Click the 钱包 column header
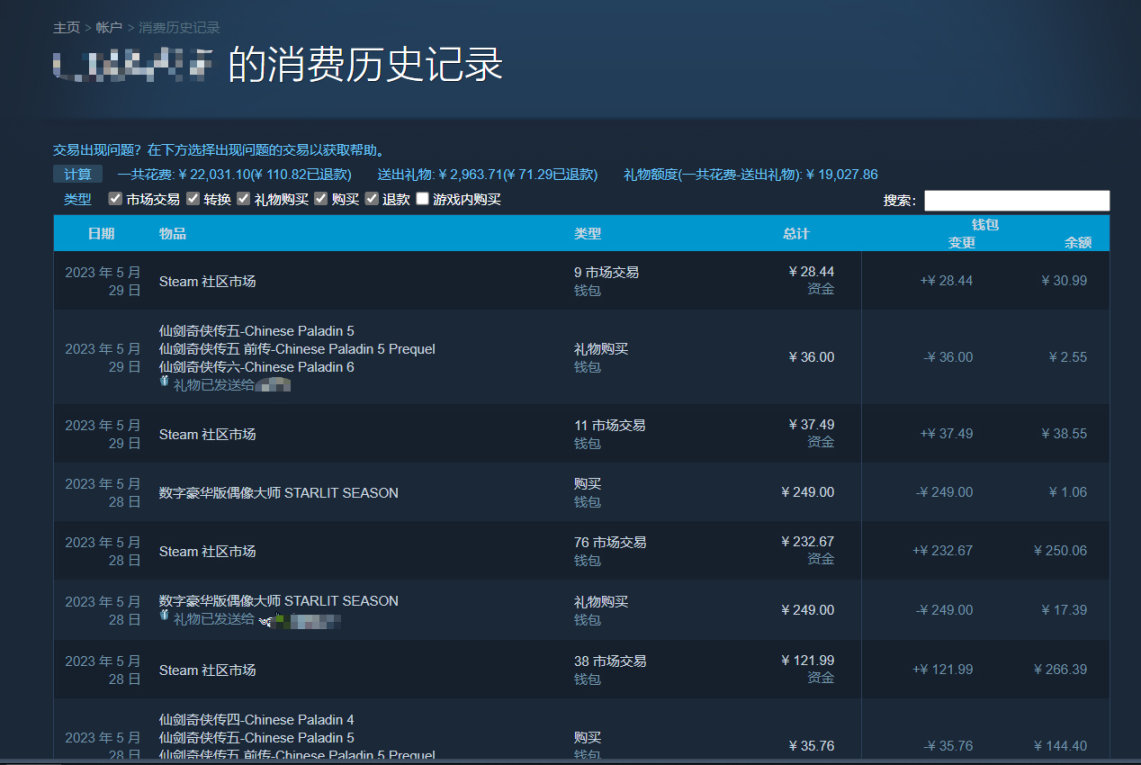Viewport: 1141px width, 765px height. coord(985,225)
